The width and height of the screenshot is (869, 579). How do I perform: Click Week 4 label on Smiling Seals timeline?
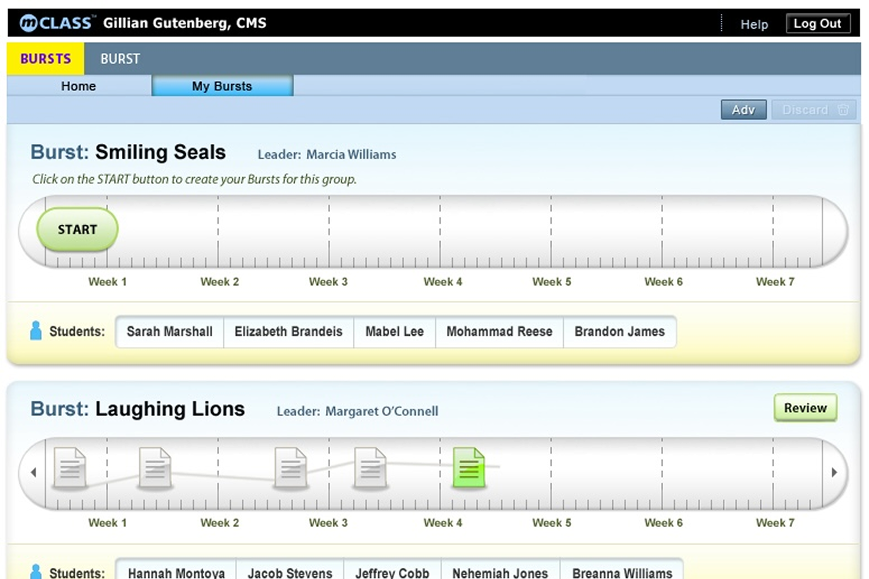443,281
